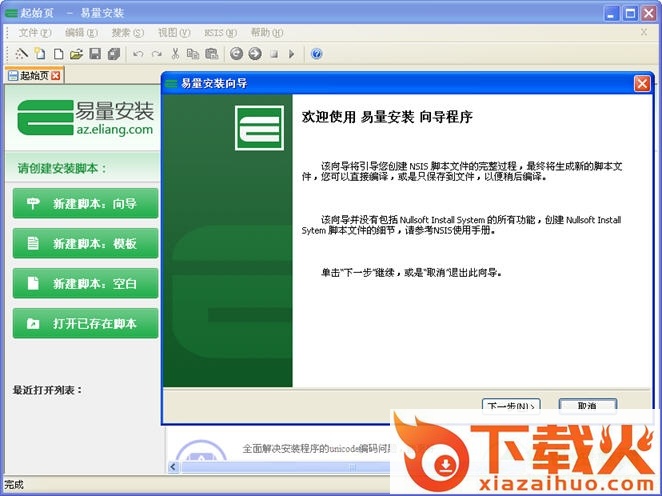662x496 pixels.
Task: Close the 起始页 tab with red X
Action: pyautogui.click(x=55, y=76)
